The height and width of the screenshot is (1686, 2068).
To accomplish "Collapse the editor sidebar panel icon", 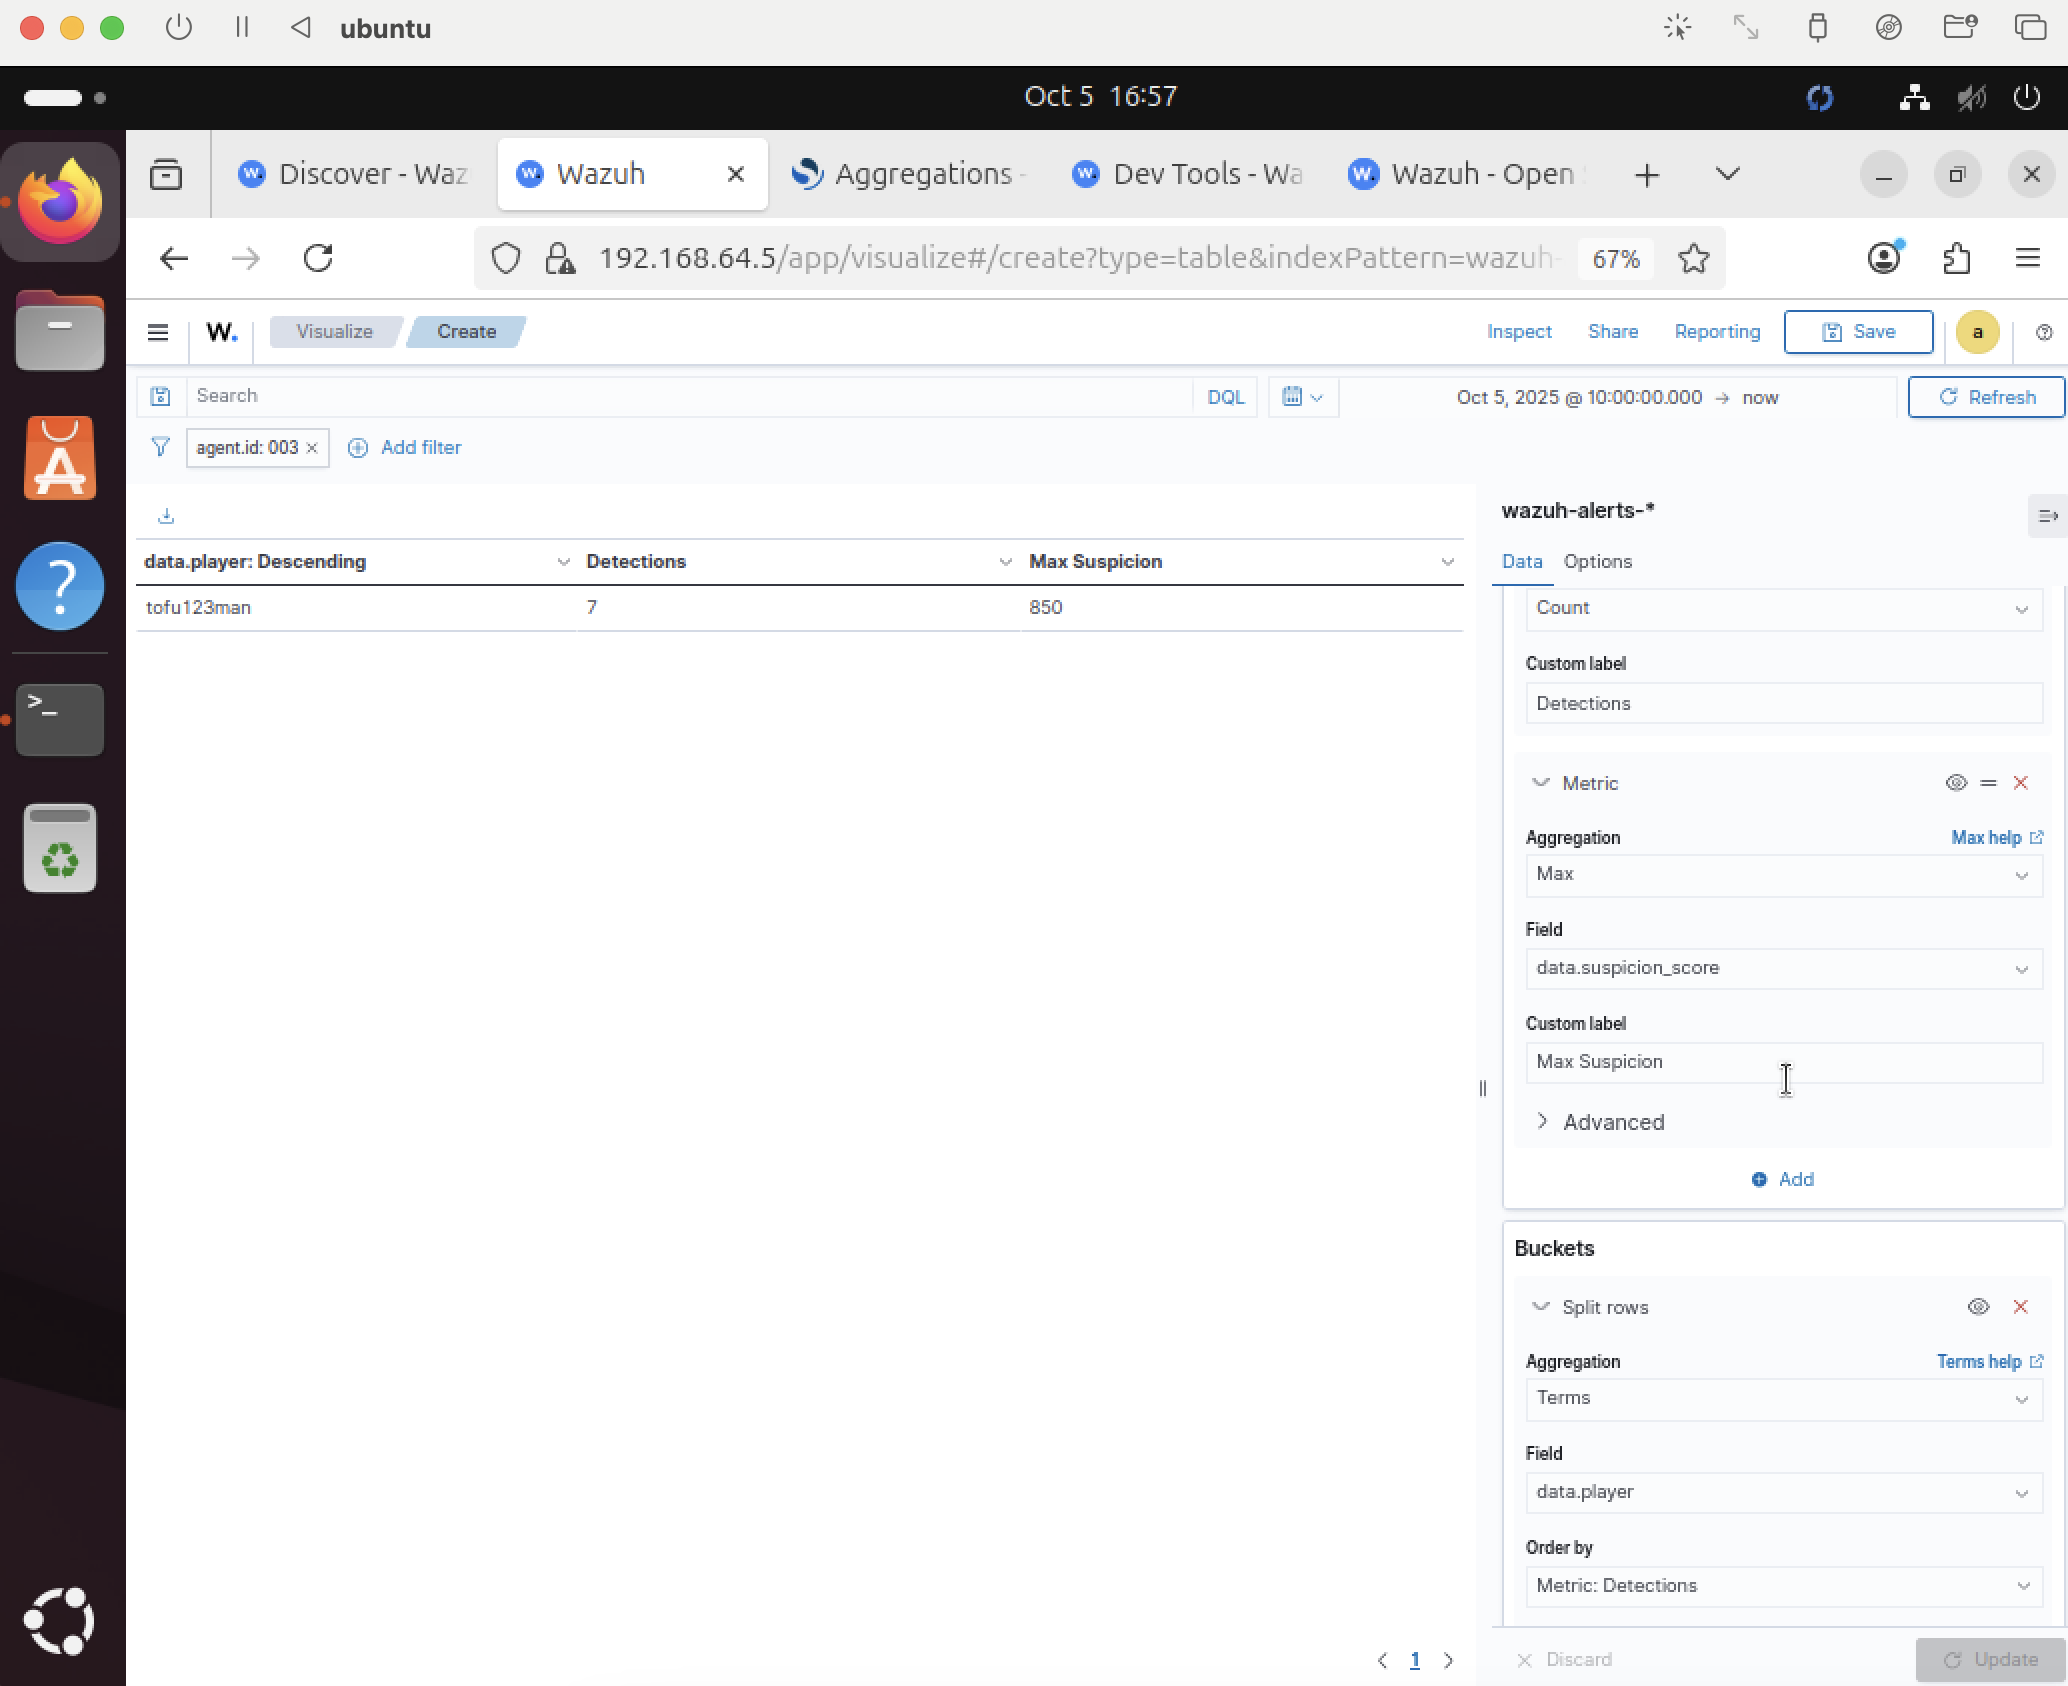I will pyautogui.click(x=2047, y=516).
